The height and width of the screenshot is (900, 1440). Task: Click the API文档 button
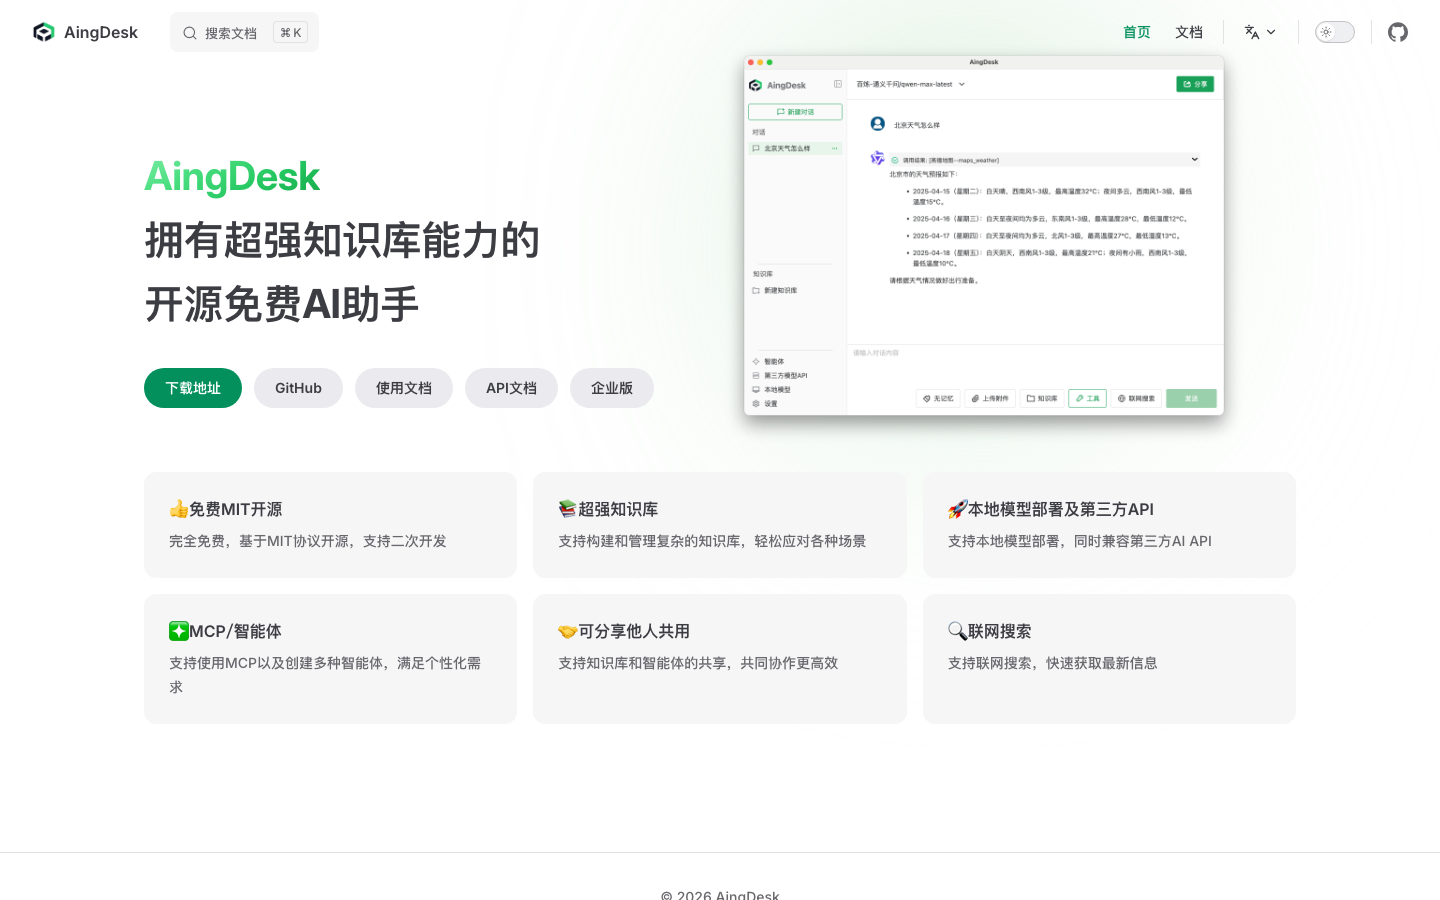point(511,388)
